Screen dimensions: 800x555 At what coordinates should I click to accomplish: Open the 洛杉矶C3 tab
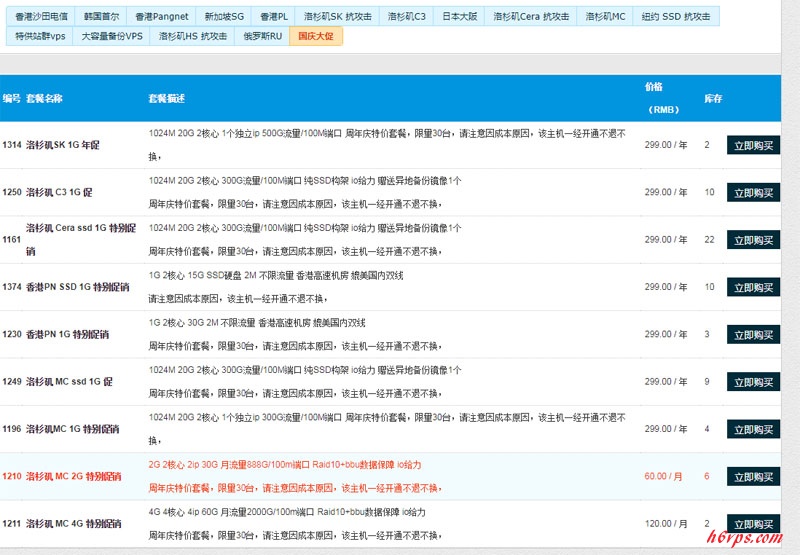coord(406,16)
